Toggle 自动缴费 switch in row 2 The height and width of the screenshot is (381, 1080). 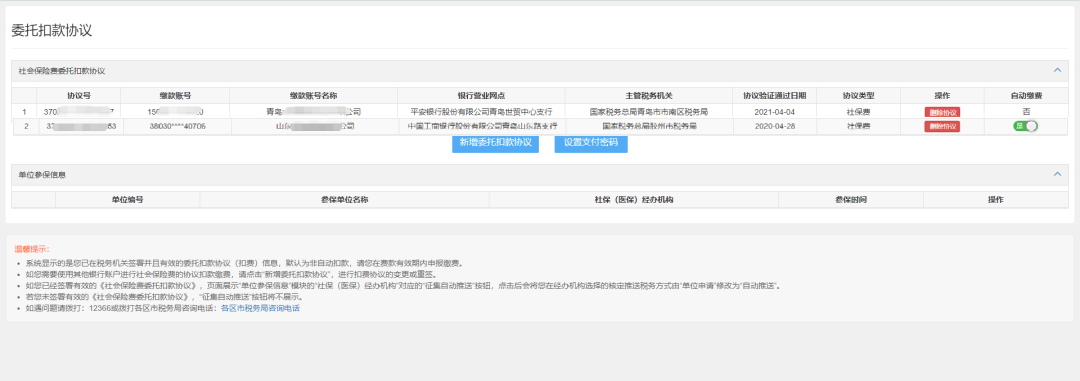coord(1025,126)
